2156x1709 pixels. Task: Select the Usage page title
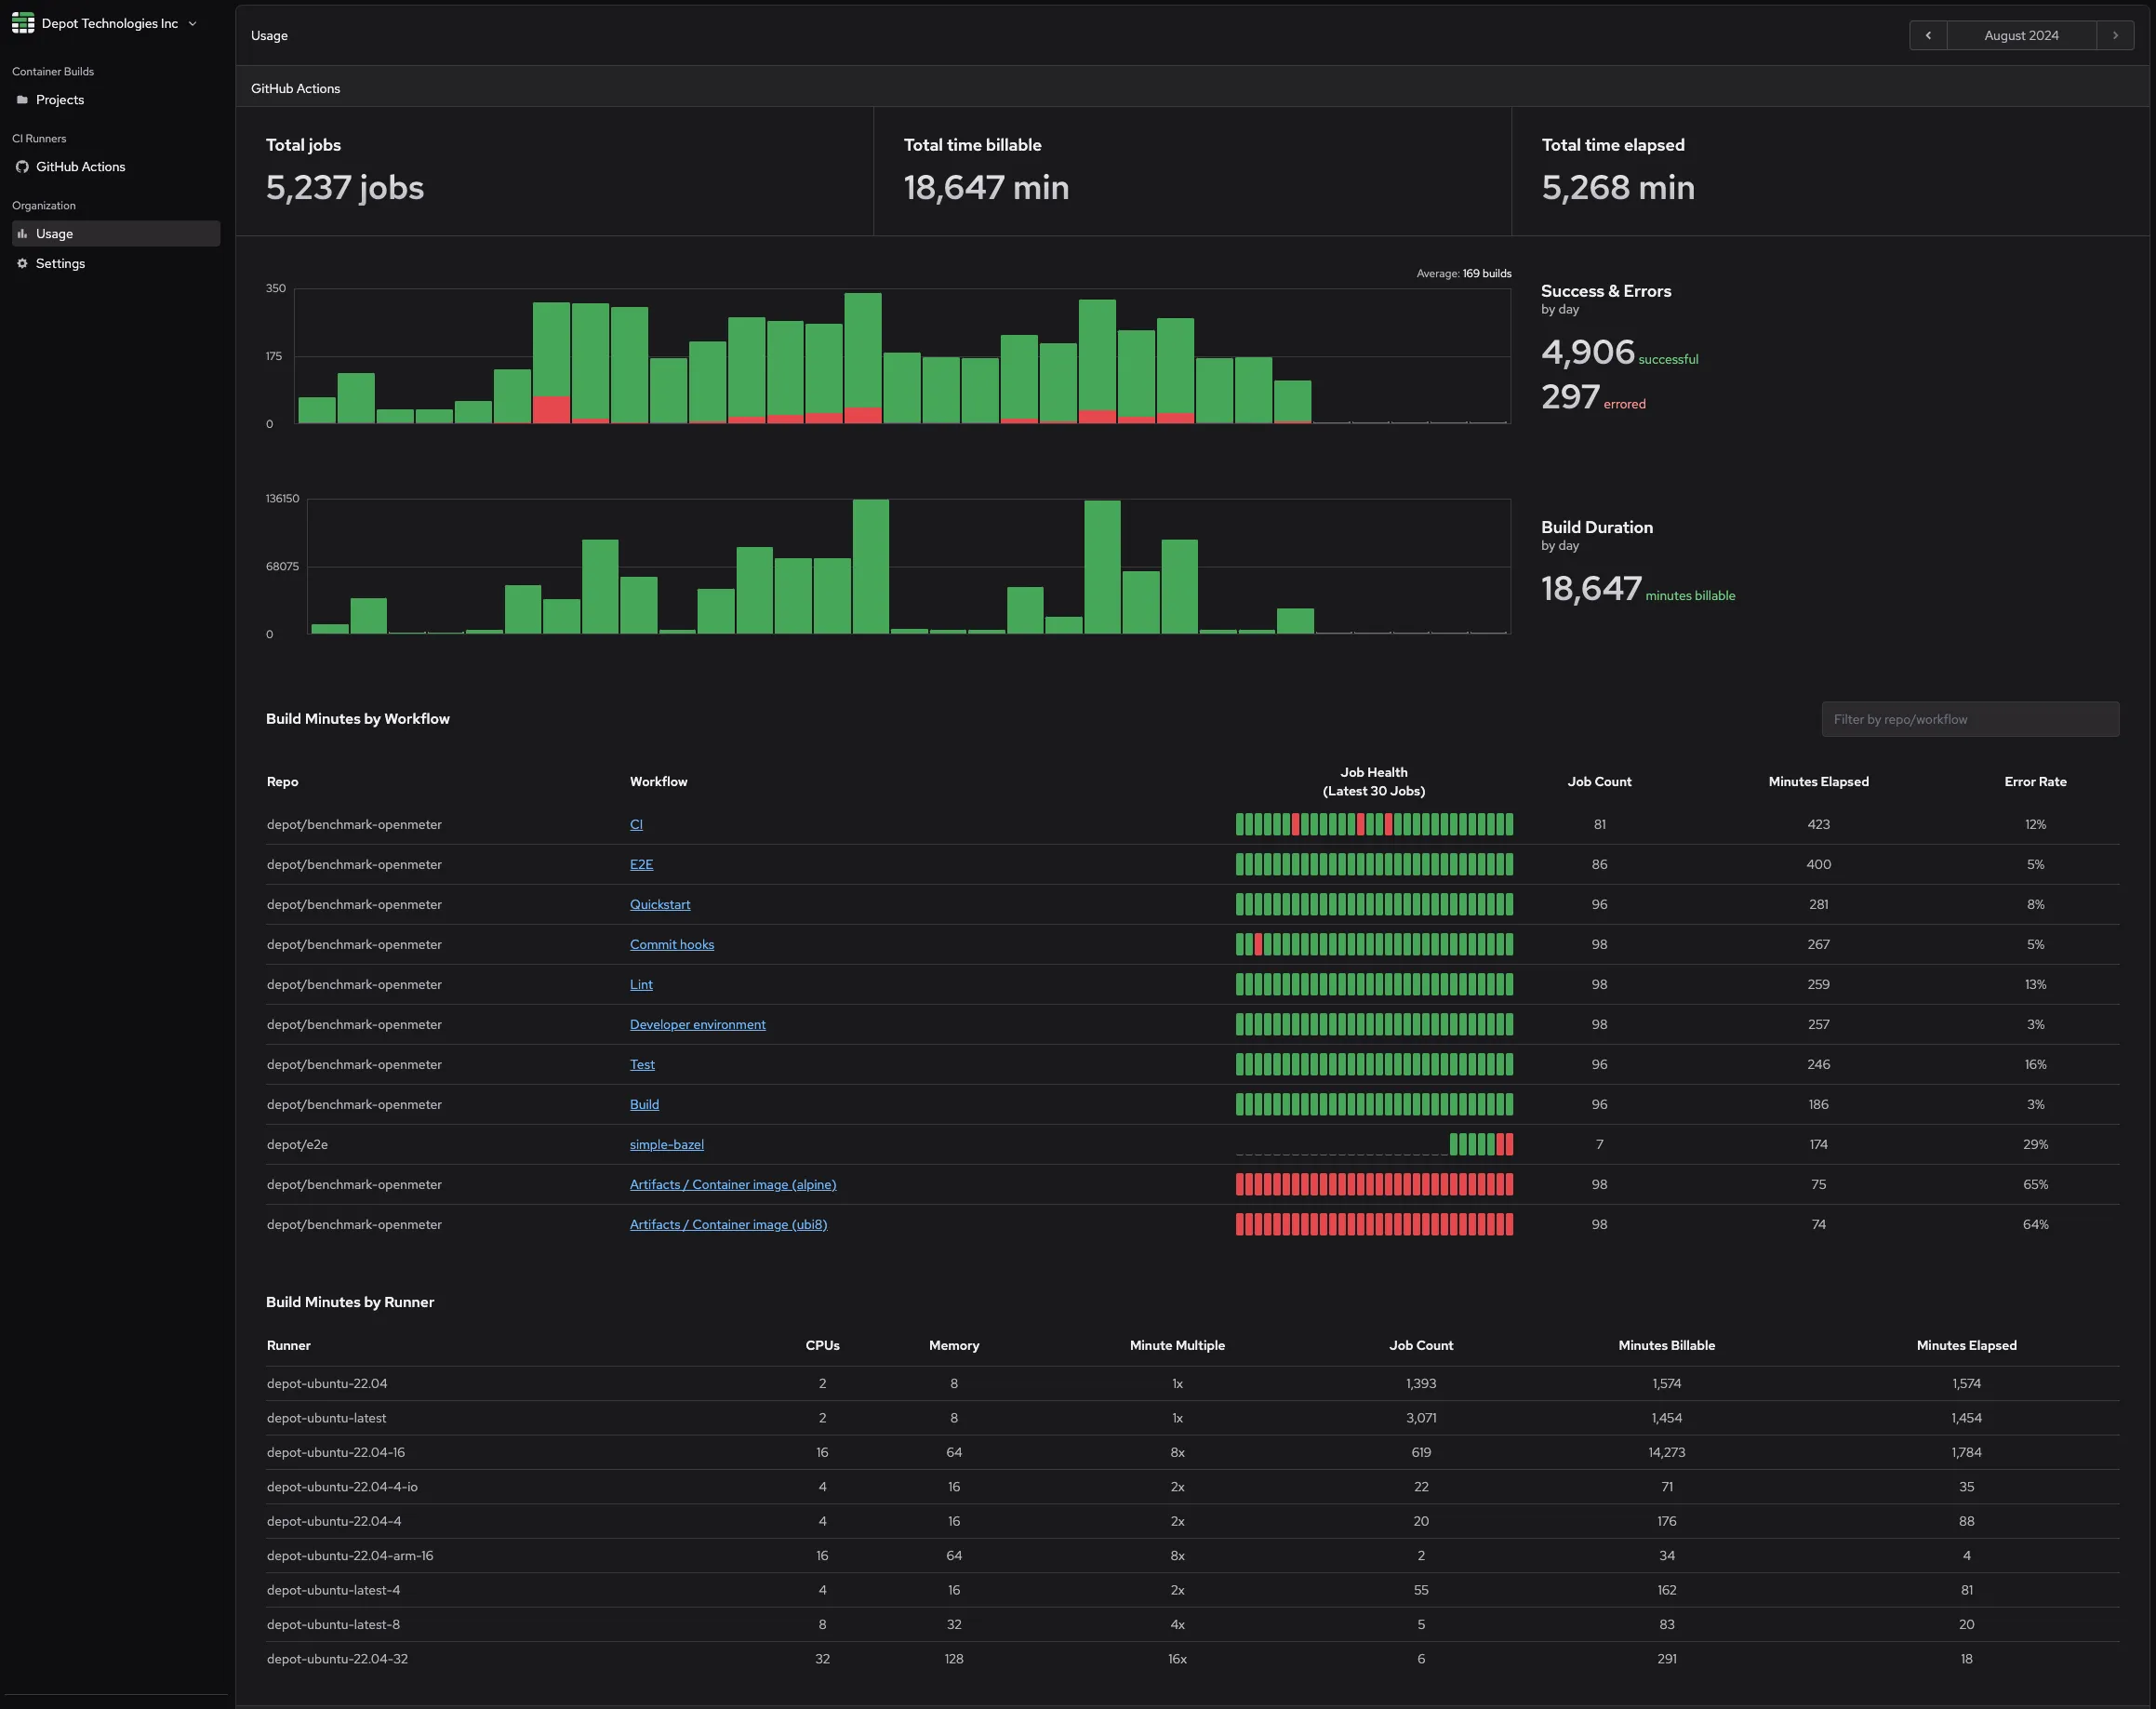[268, 35]
